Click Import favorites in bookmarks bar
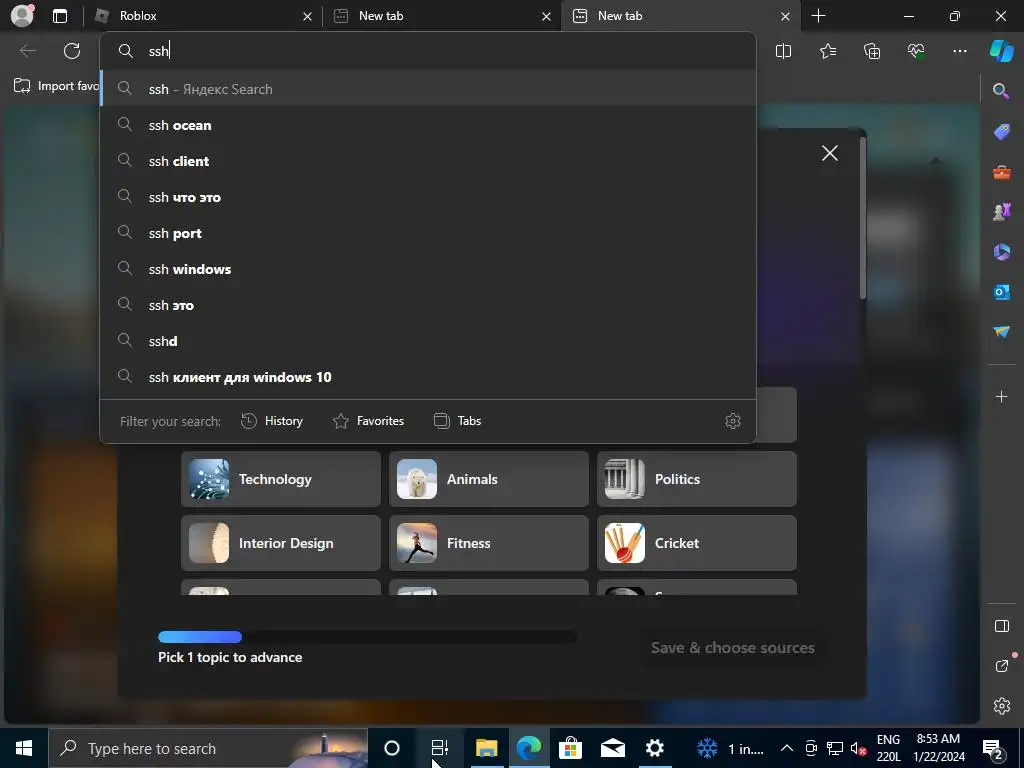Image resolution: width=1024 pixels, height=768 pixels. (56, 86)
